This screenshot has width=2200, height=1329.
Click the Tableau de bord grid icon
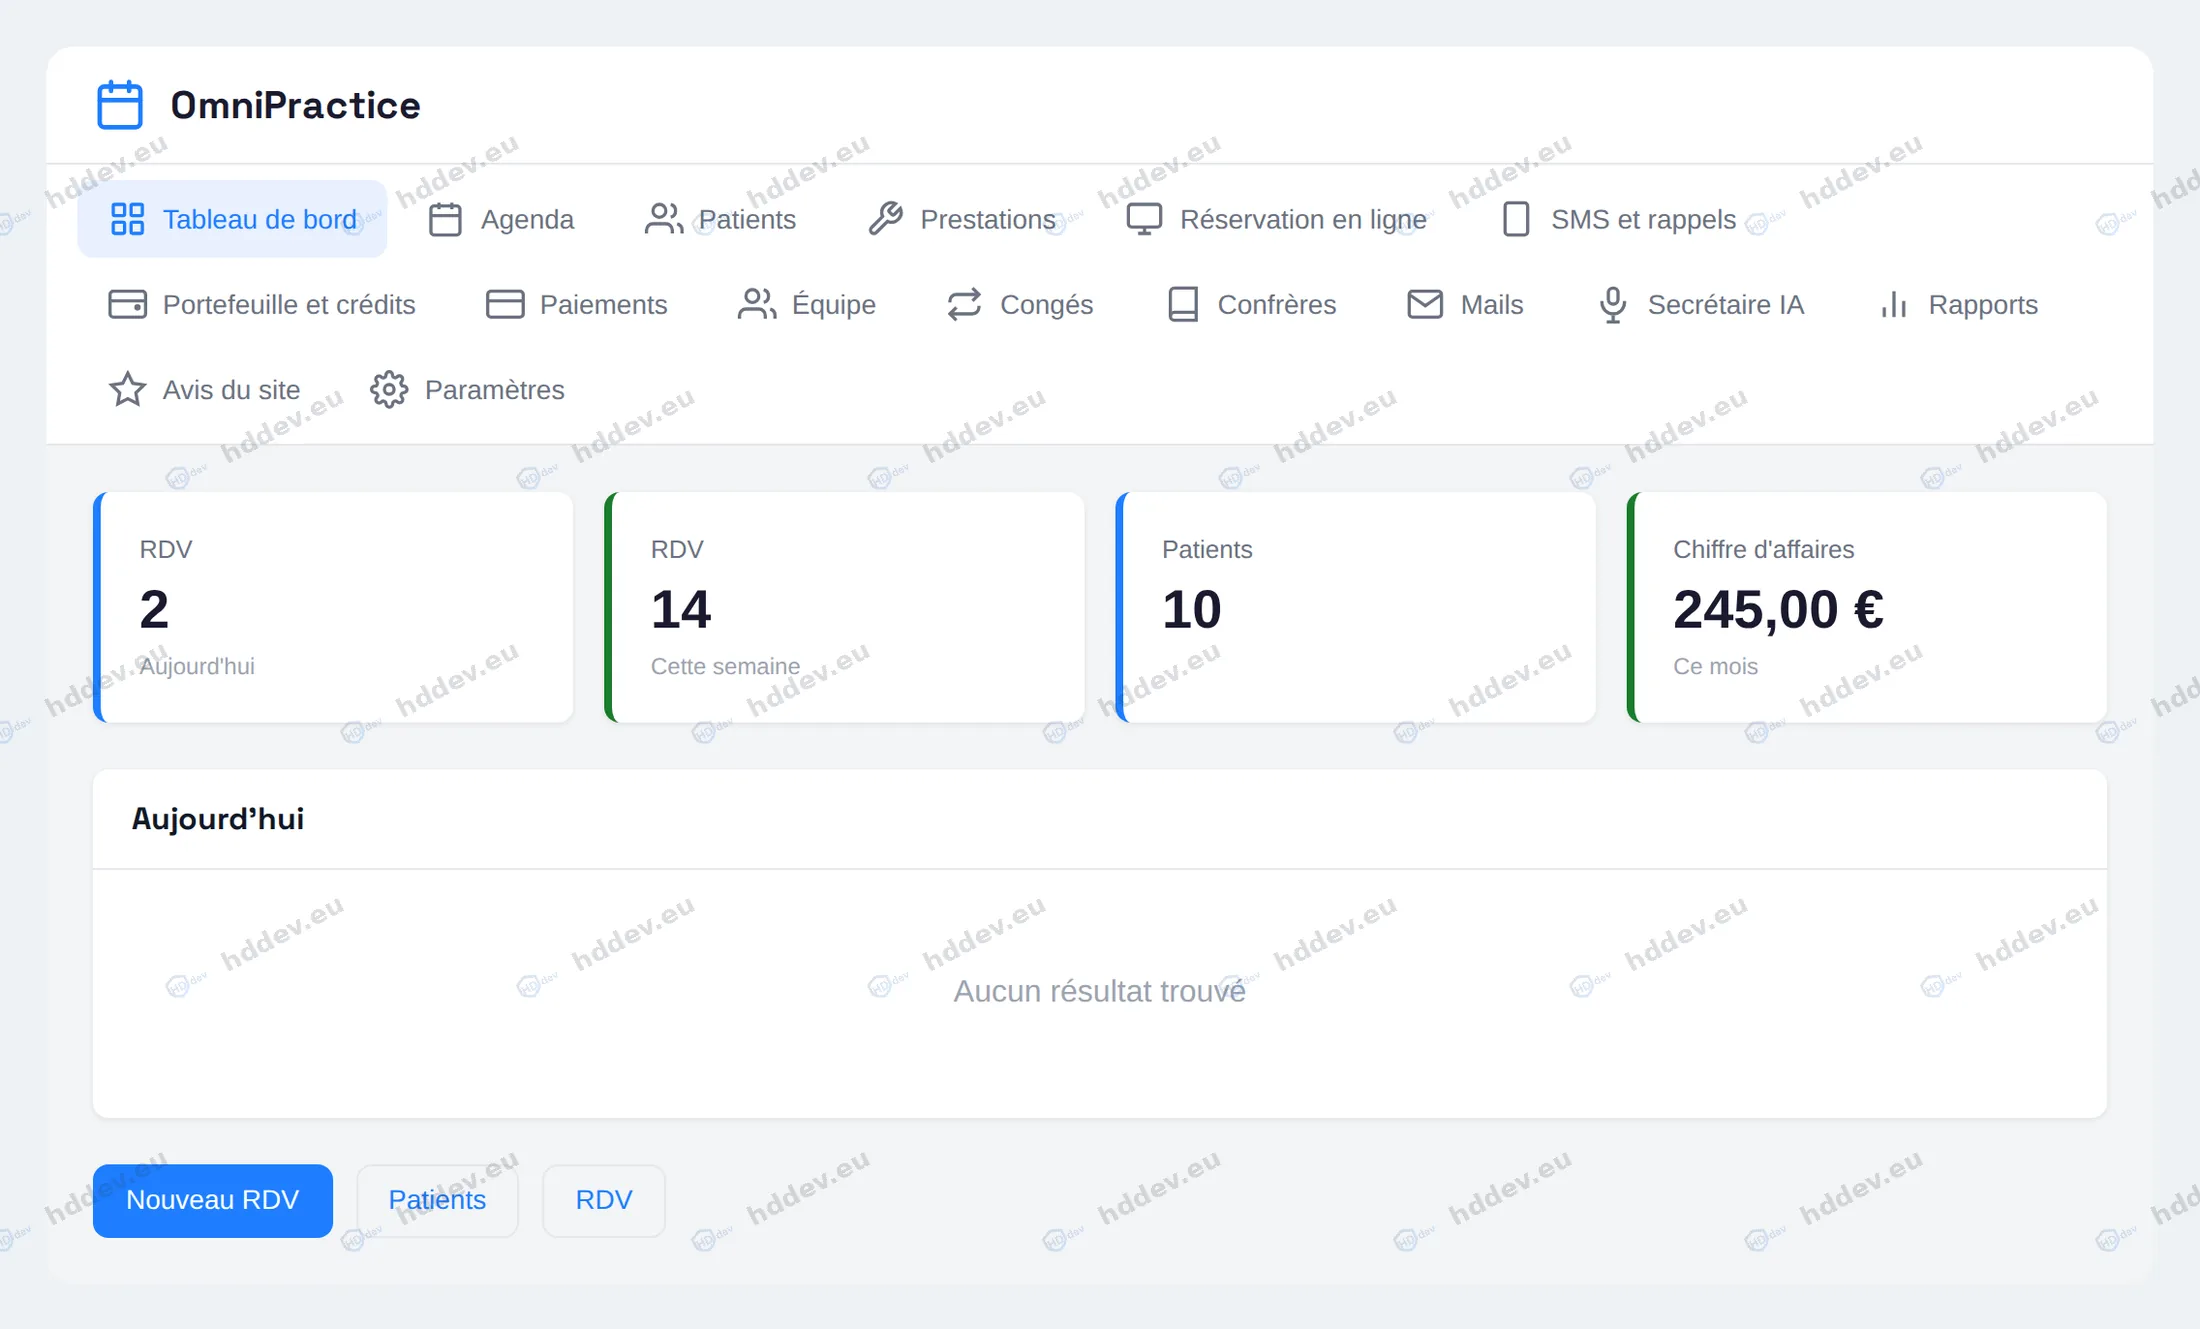(x=127, y=219)
